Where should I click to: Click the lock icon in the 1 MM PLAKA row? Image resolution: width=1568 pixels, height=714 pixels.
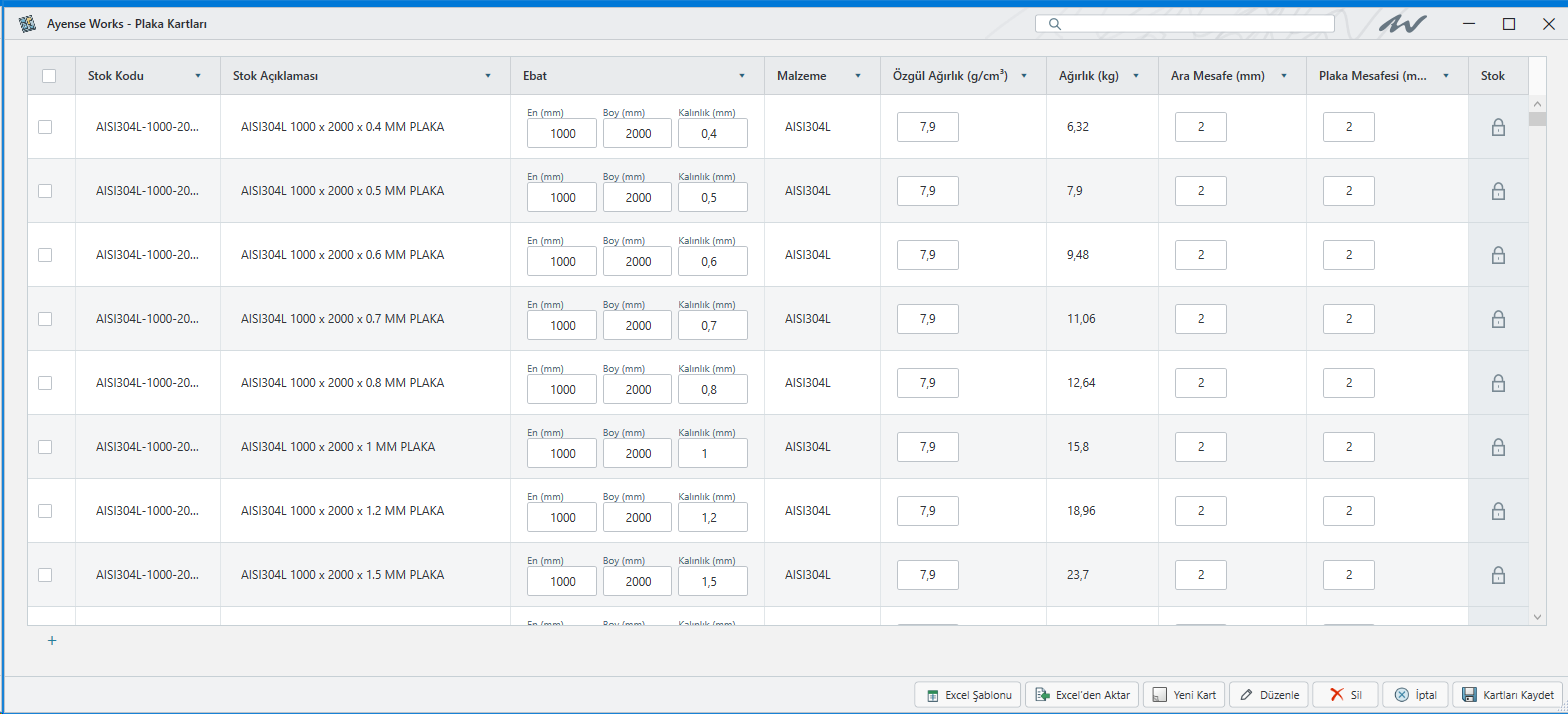[x=1498, y=447]
